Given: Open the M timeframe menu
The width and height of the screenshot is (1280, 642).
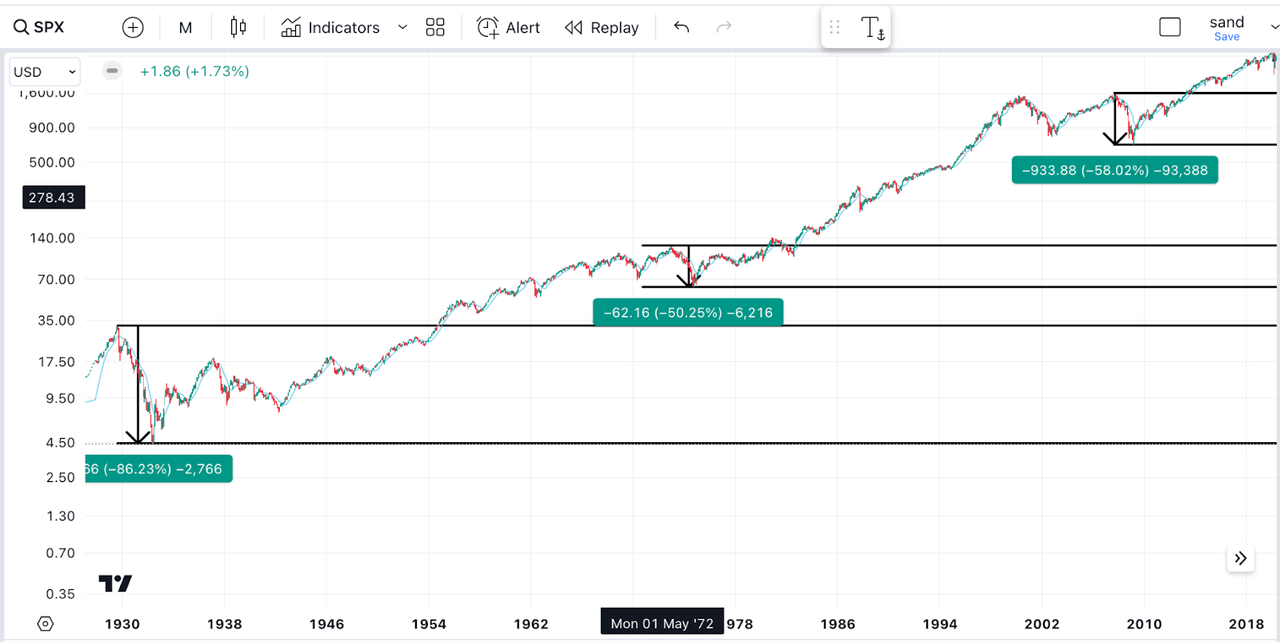Looking at the screenshot, I should tap(185, 27).
